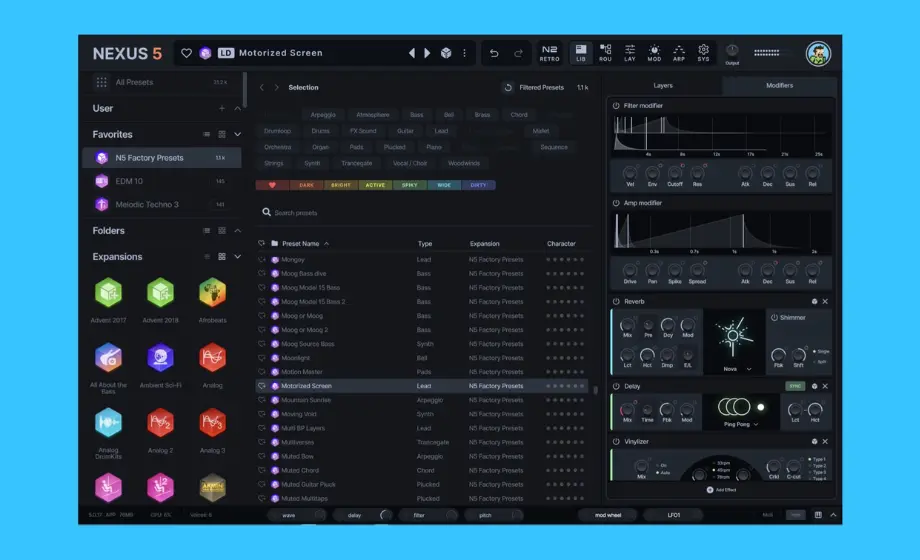The width and height of the screenshot is (920, 560).
Task: Collapse the Folders section
Action: tap(238, 231)
